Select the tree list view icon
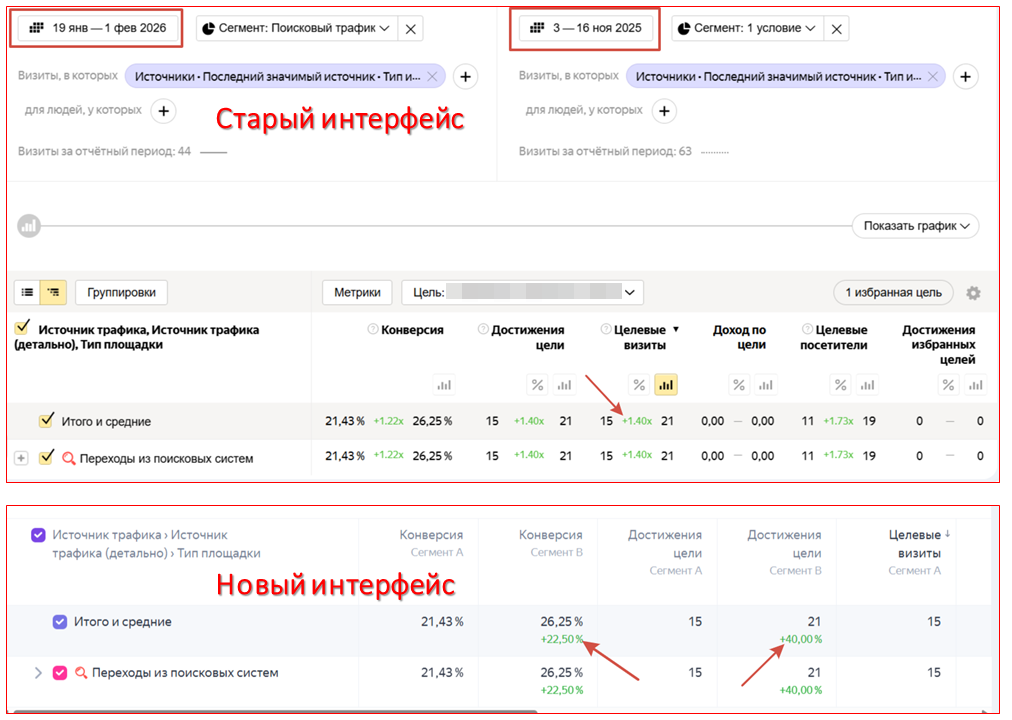Screen dimensions: 1012x720 [54, 293]
